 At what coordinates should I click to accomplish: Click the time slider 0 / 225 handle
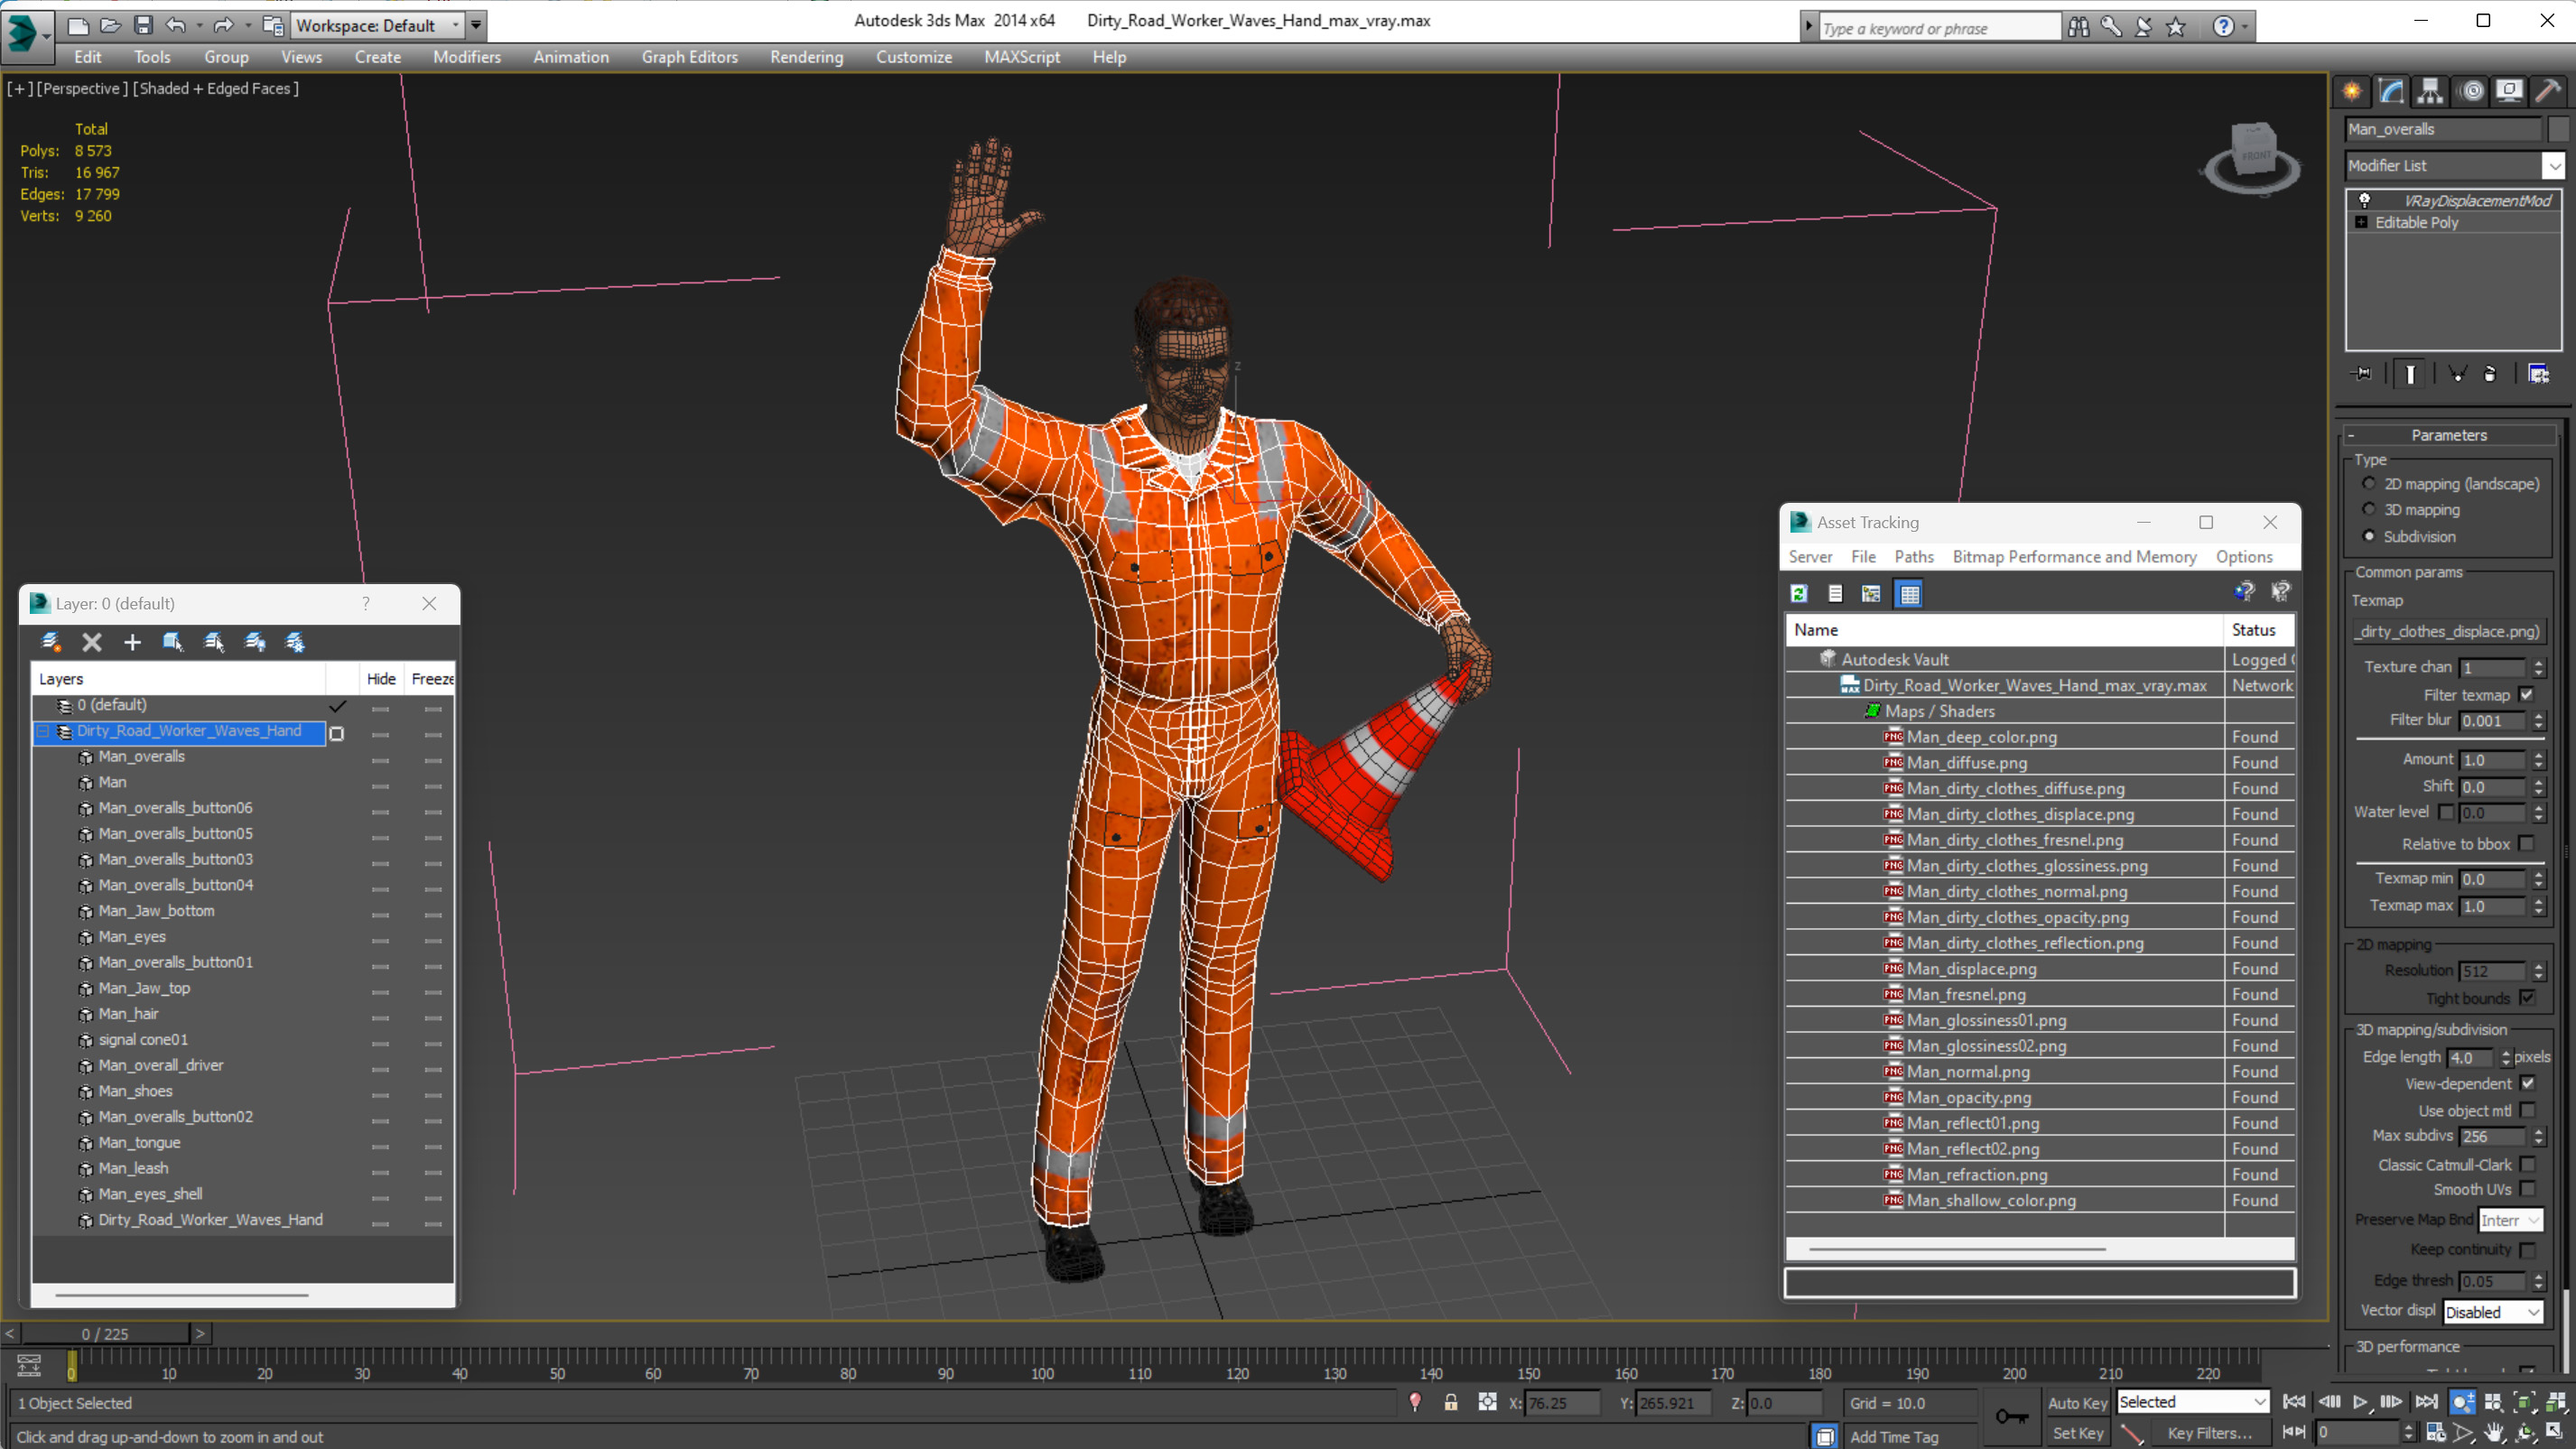tap(105, 1334)
